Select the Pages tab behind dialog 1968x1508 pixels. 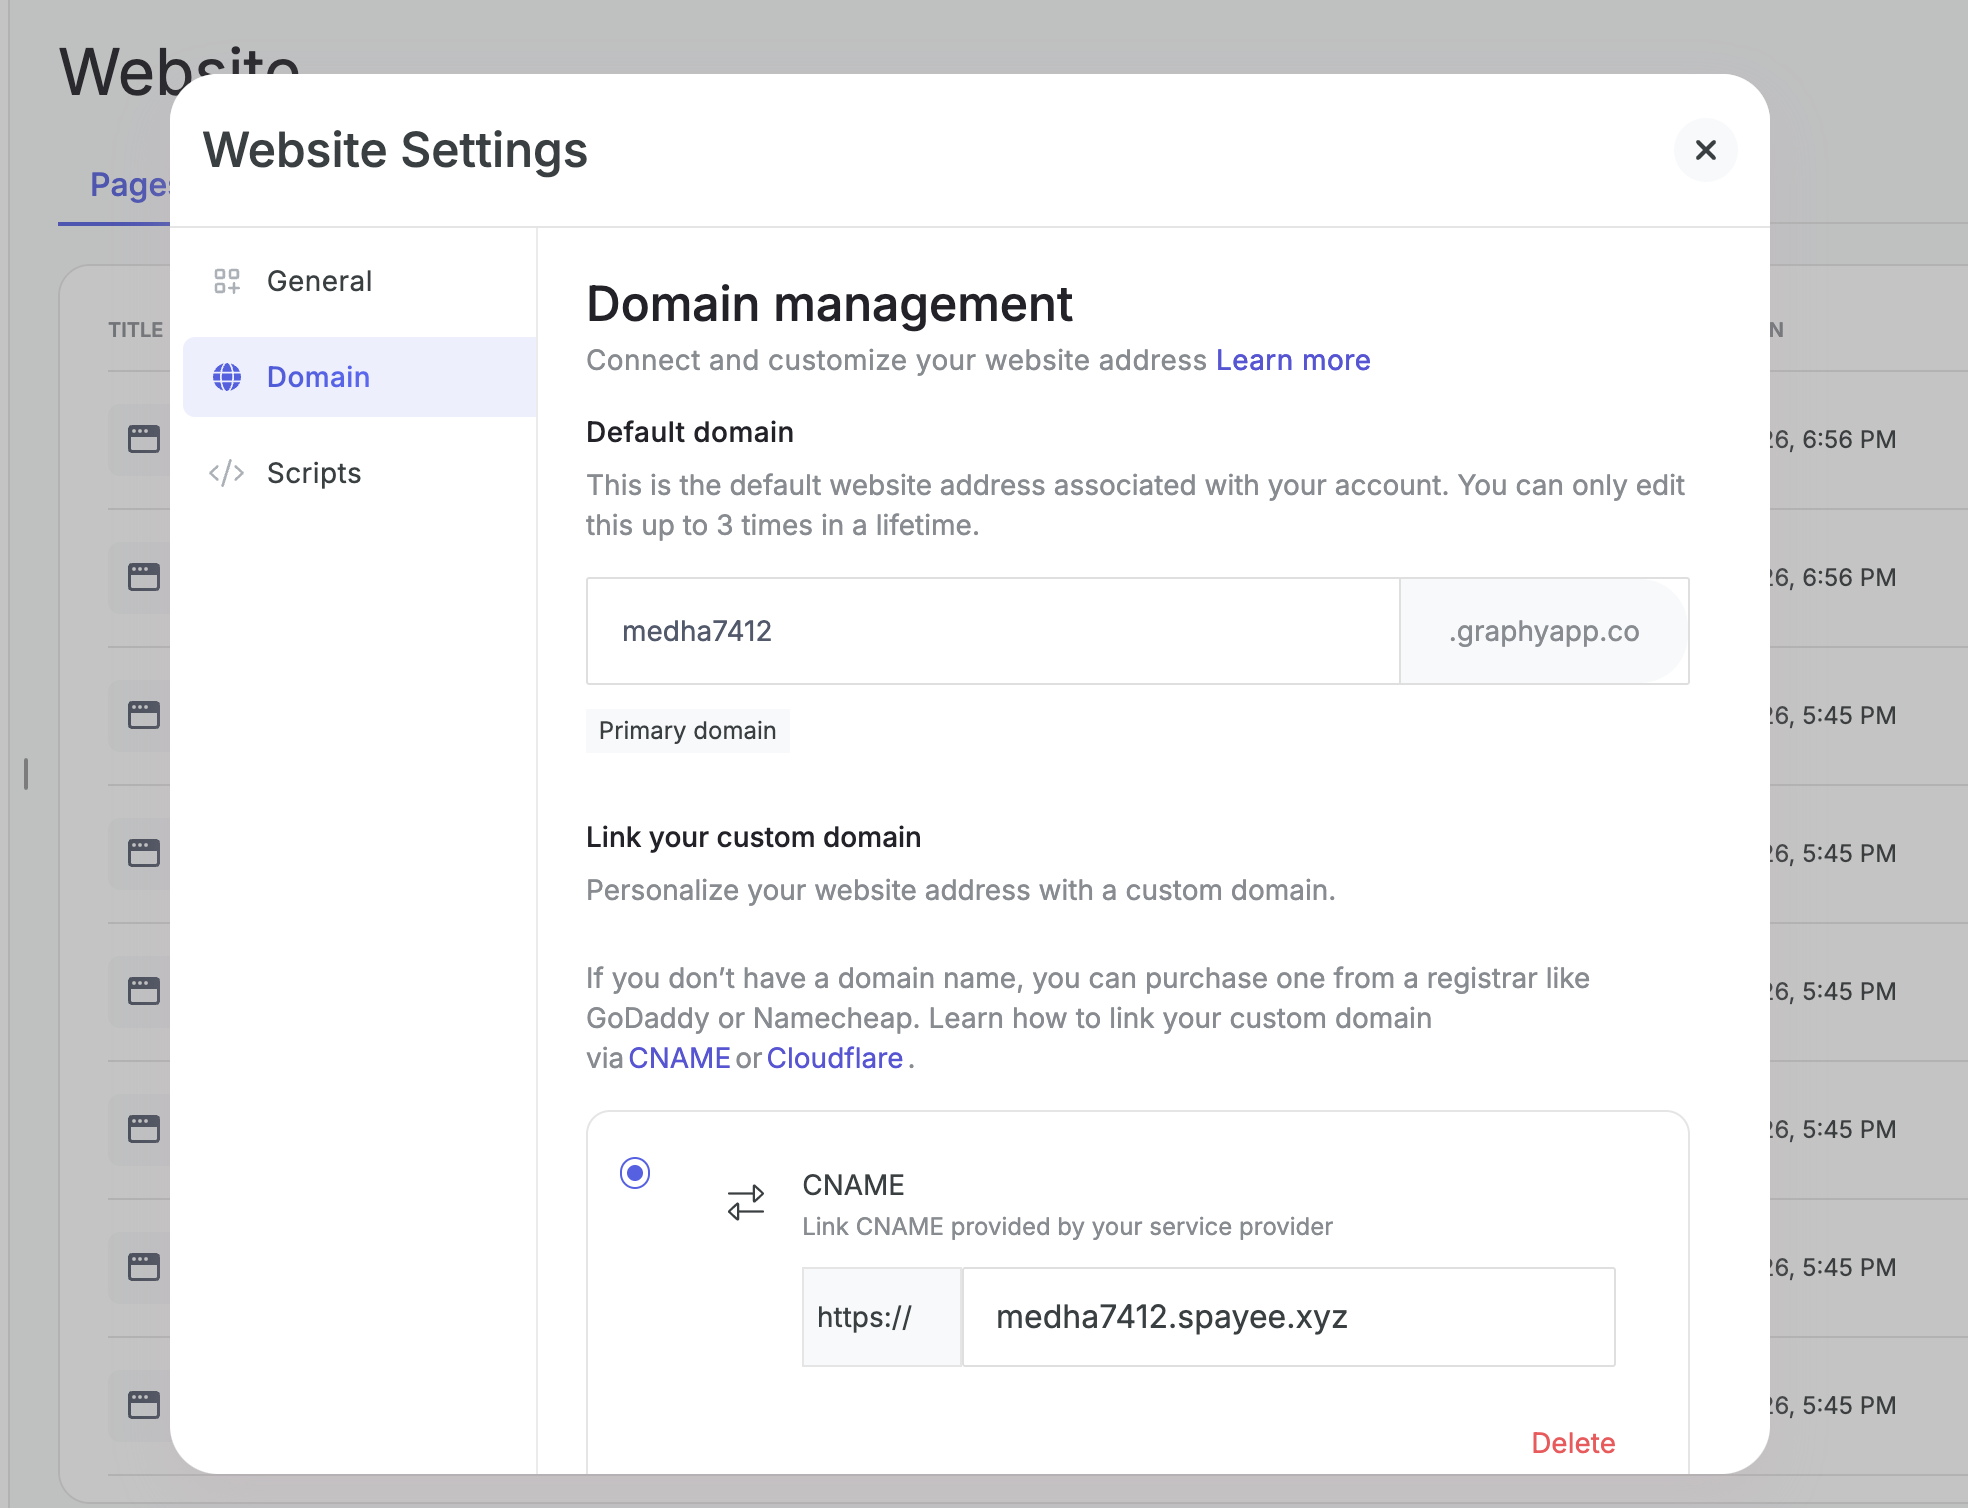click(128, 185)
